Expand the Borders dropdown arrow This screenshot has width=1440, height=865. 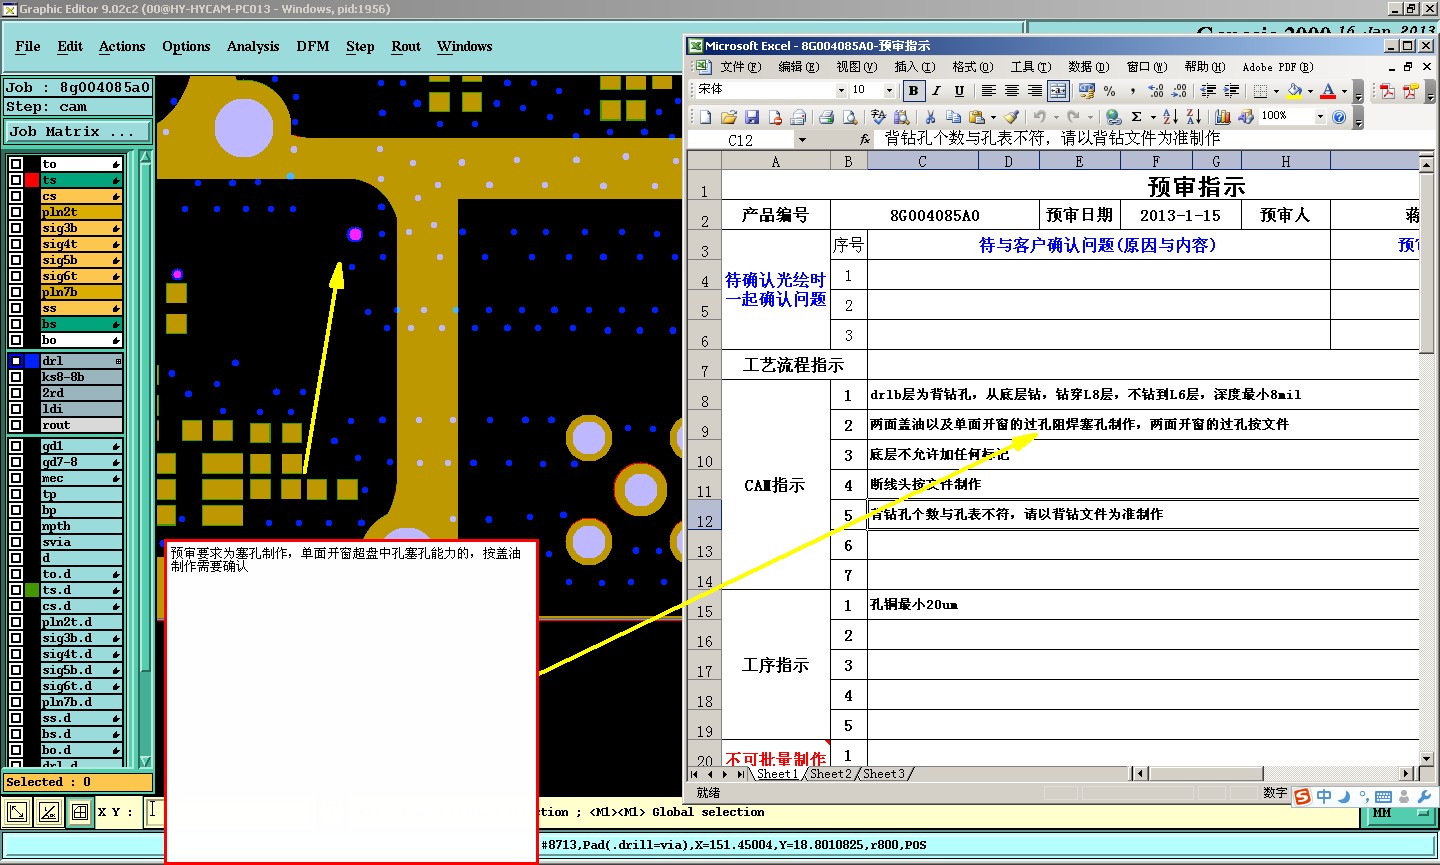1276,91
